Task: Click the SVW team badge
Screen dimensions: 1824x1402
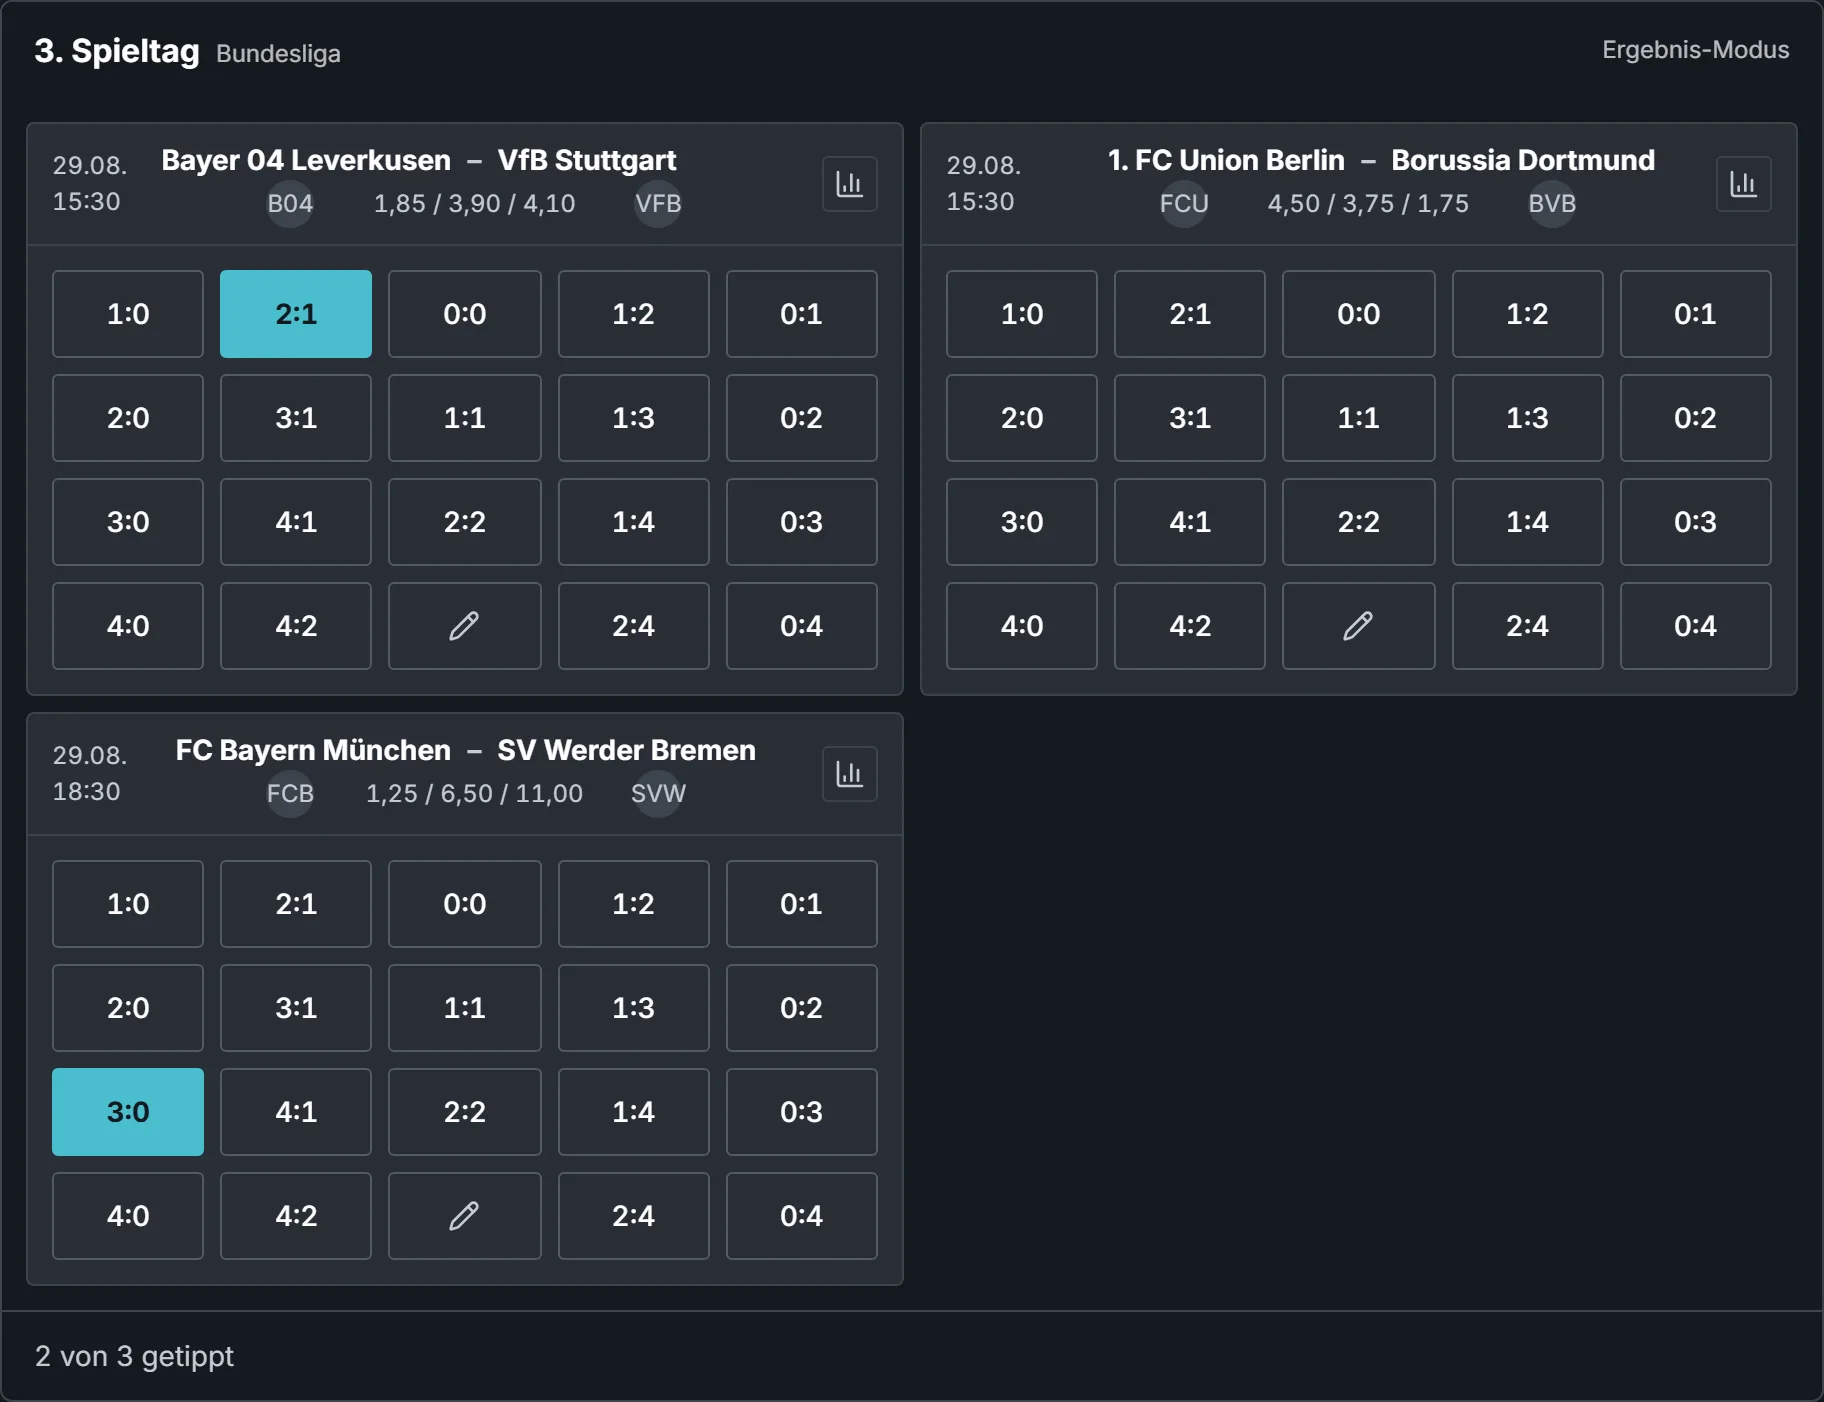Action: tap(658, 794)
